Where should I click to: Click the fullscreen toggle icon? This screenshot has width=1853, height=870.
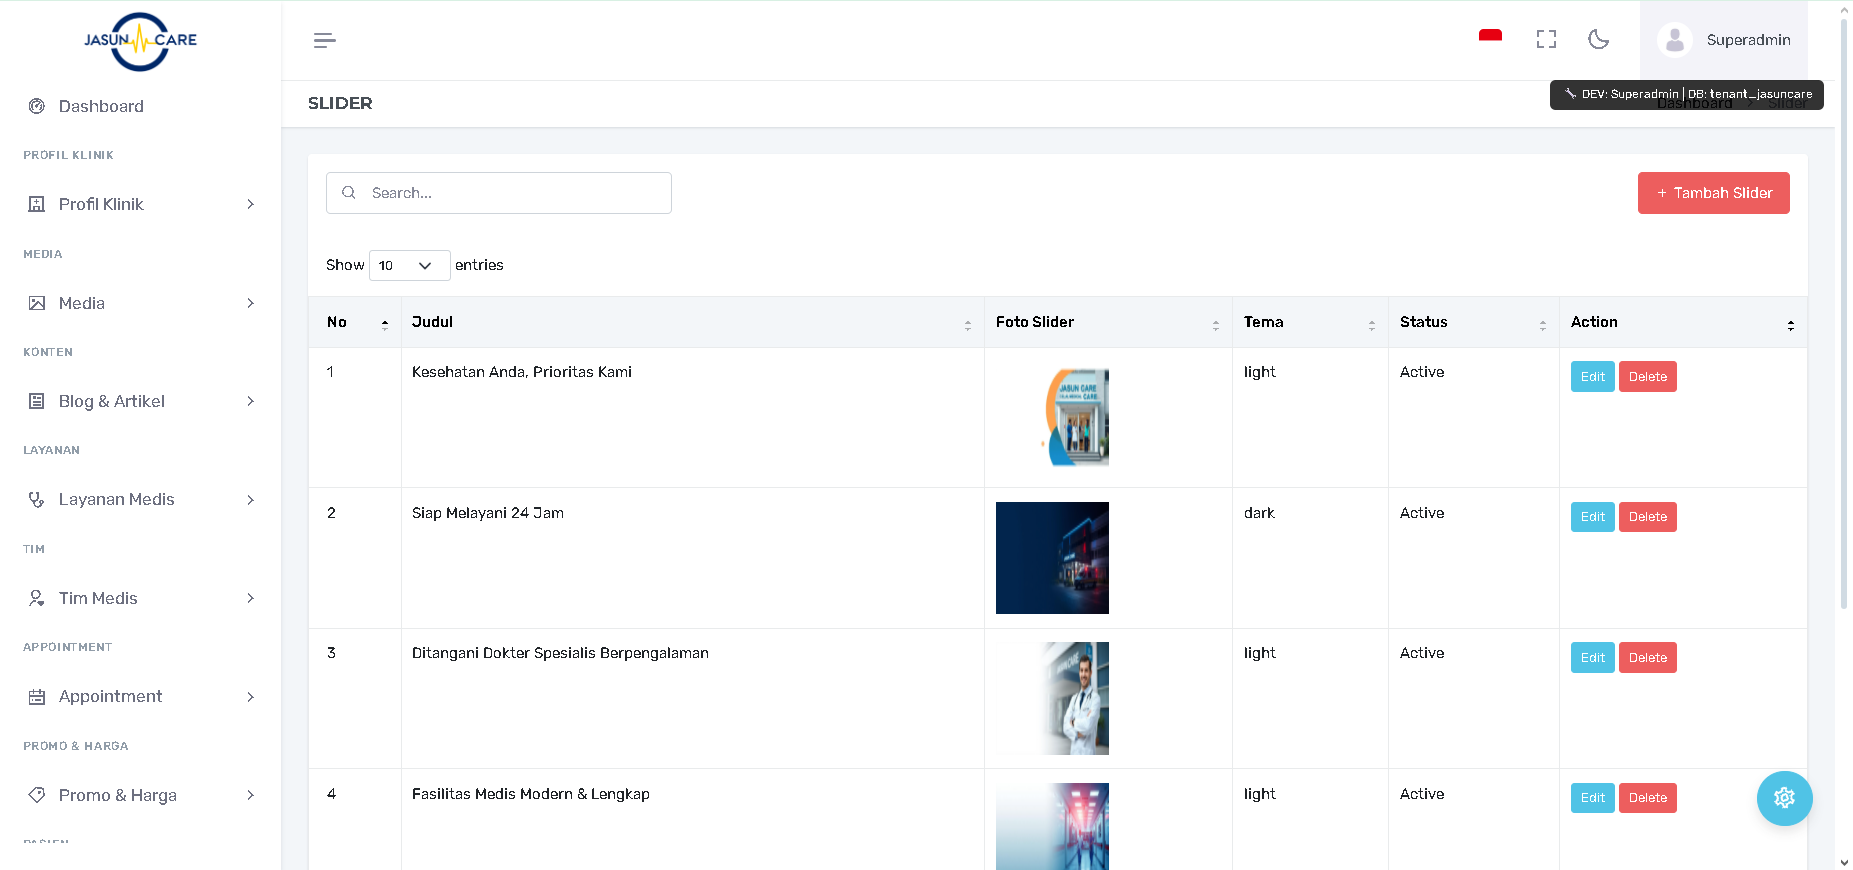[x=1546, y=39]
